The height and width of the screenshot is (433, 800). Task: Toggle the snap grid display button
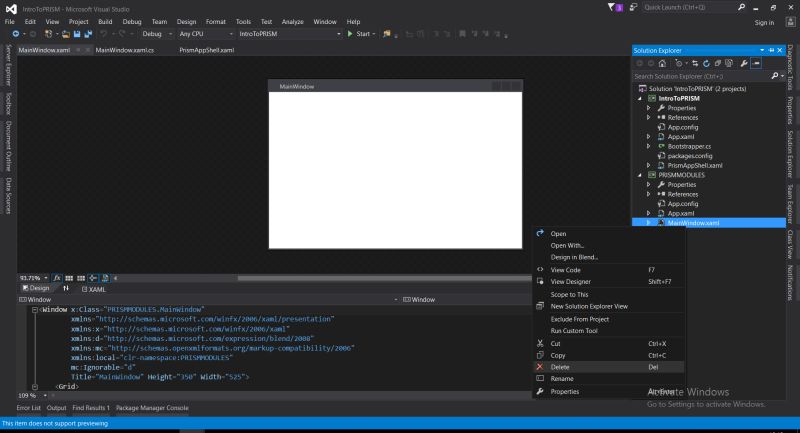pos(69,277)
